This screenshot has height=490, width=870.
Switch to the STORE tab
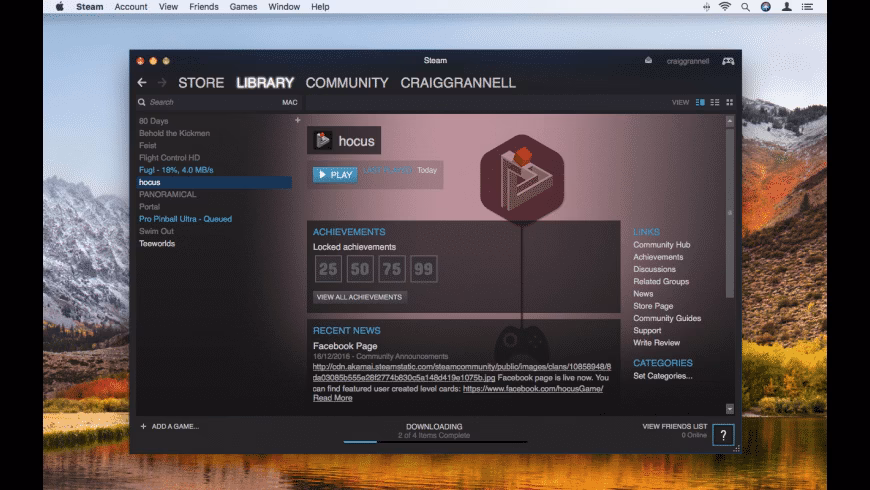click(201, 83)
